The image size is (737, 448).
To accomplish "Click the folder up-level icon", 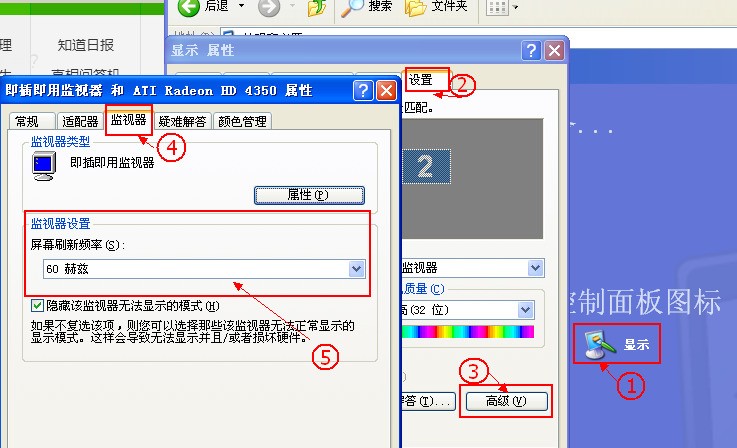I will 316,7.
